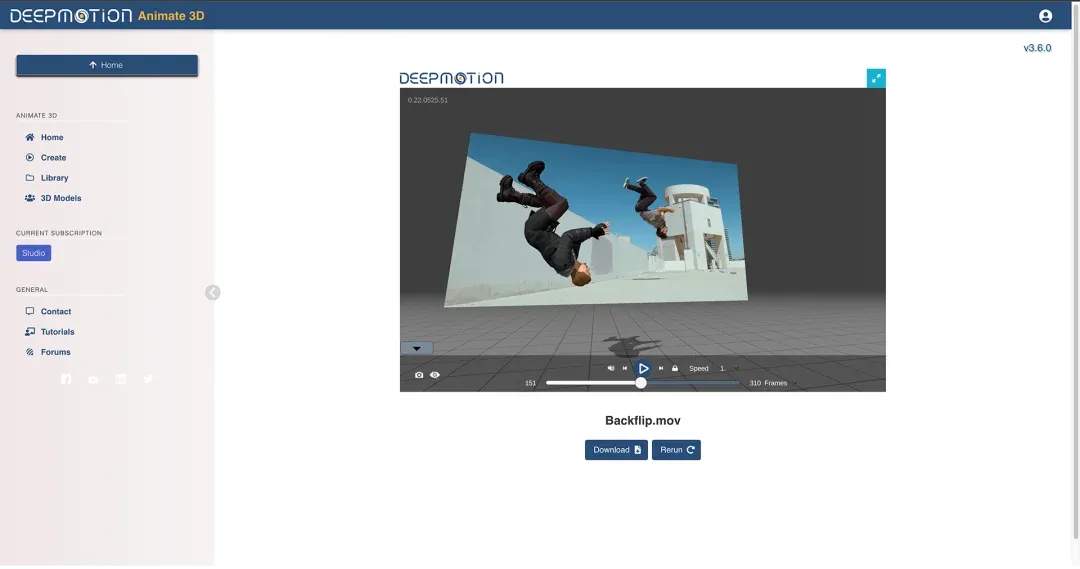The width and height of the screenshot is (1080, 569).
Task: Open the Library menu item
Action: 54,178
